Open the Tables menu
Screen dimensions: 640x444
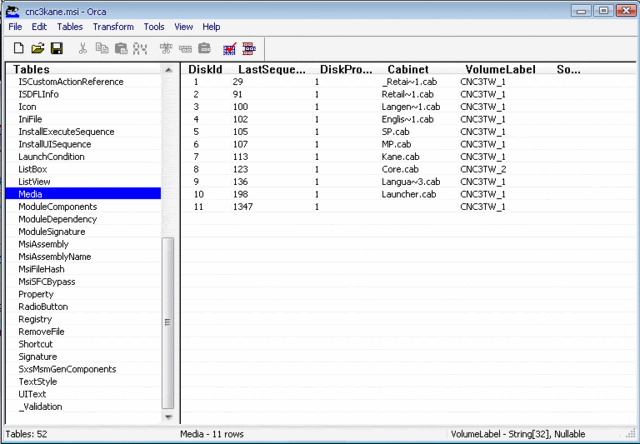tap(70, 27)
